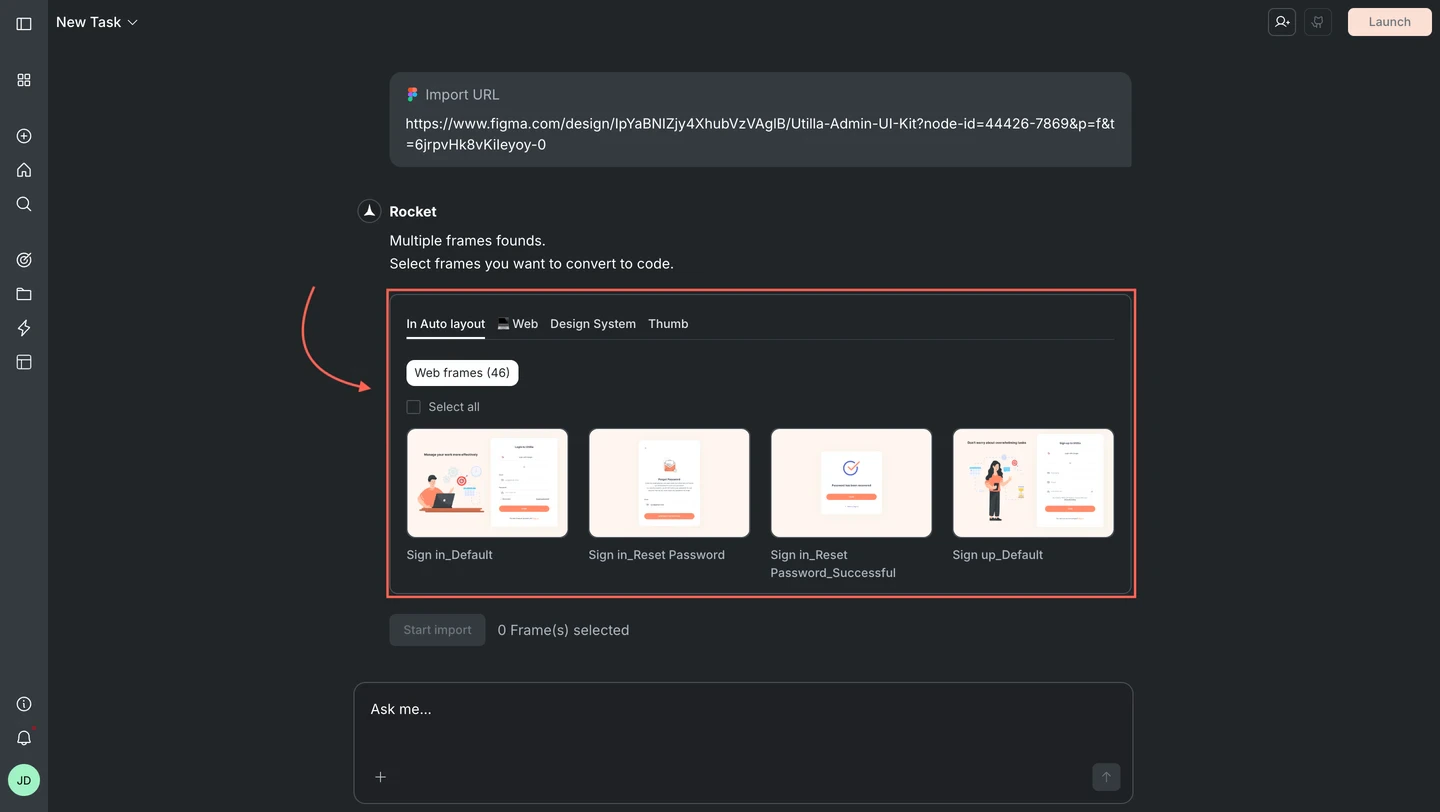This screenshot has height=812, width=1440.
Task: Open the GitHub integration icon
Action: [1317, 21]
